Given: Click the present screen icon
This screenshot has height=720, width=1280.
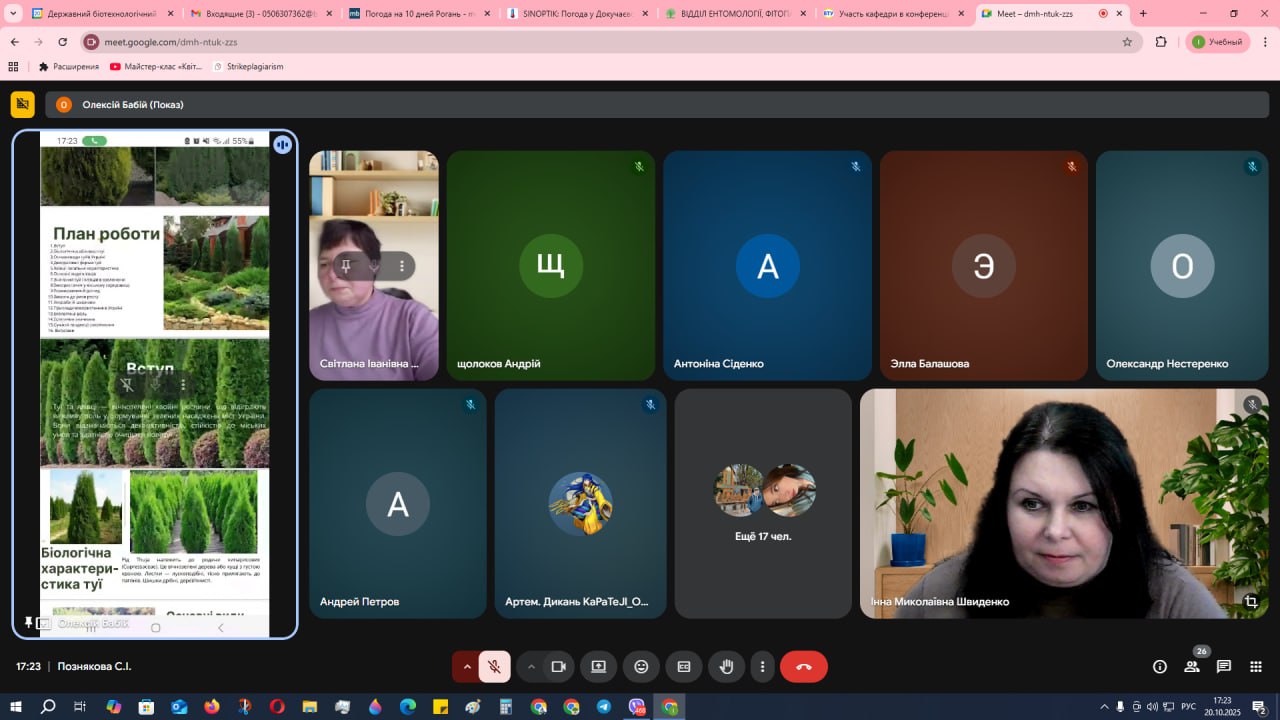Looking at the screenshot, I should pyautogui.click(x=598, y=667).
